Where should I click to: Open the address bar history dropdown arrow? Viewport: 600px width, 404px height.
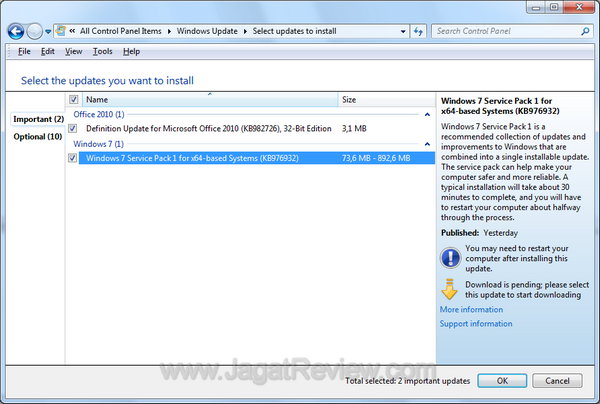[x=402, y=31]
